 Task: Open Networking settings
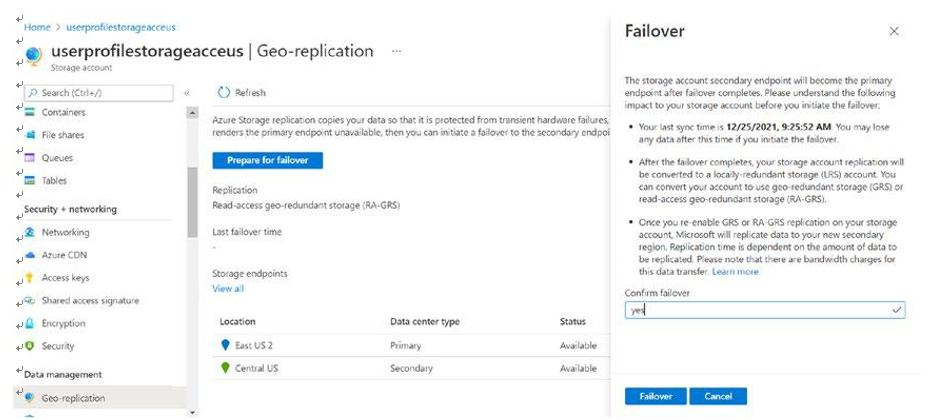[65, 232]
